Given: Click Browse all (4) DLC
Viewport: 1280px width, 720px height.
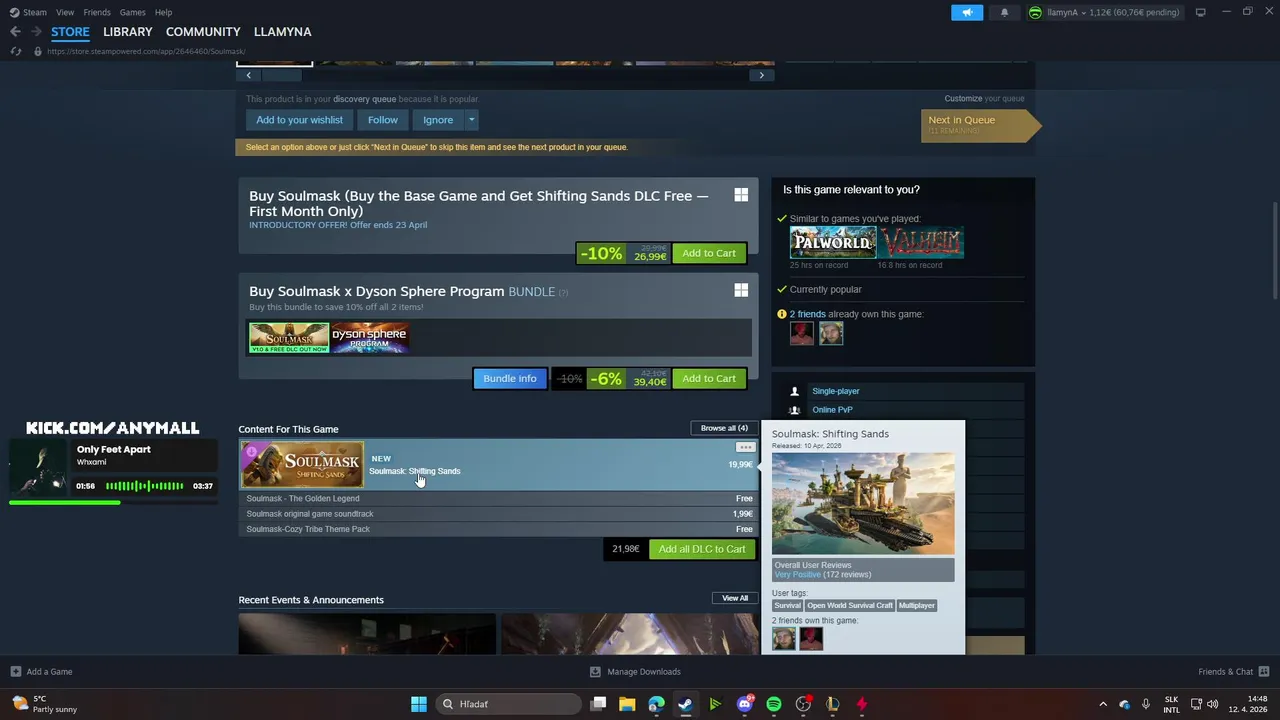Looking at the screenshot, I should coord(724,428).
